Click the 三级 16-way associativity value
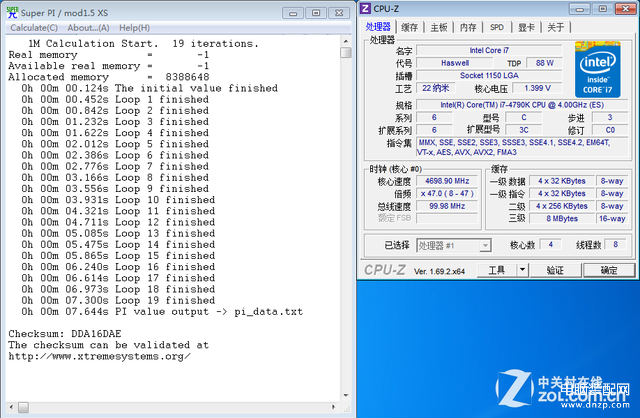The height and width of the screenshot is (418, 640). click(612, 218)
